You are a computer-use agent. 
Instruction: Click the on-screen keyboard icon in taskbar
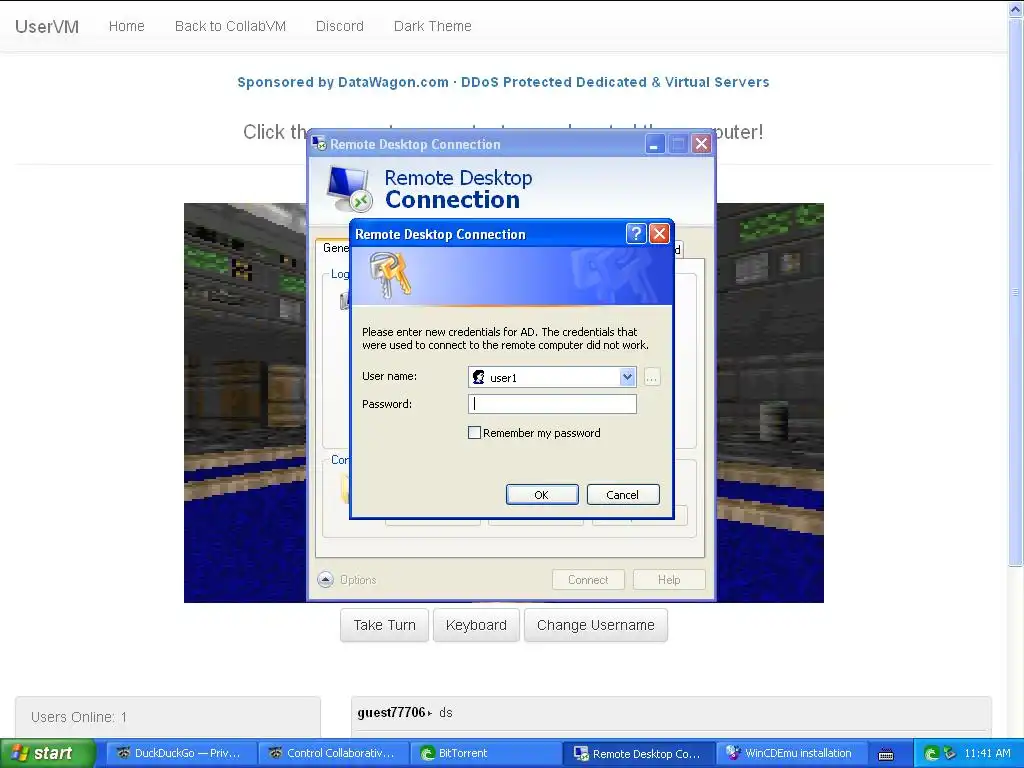coord(886,754)
